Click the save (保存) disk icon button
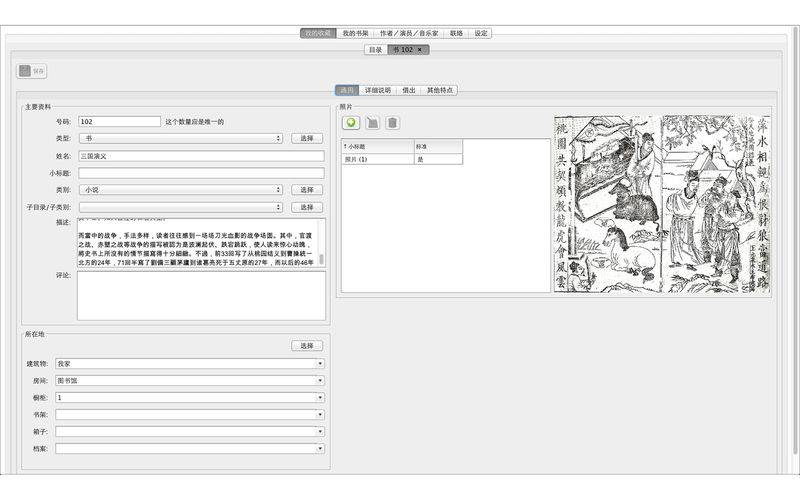The height and width of the screenshot is (500, 800). [32, 71]
